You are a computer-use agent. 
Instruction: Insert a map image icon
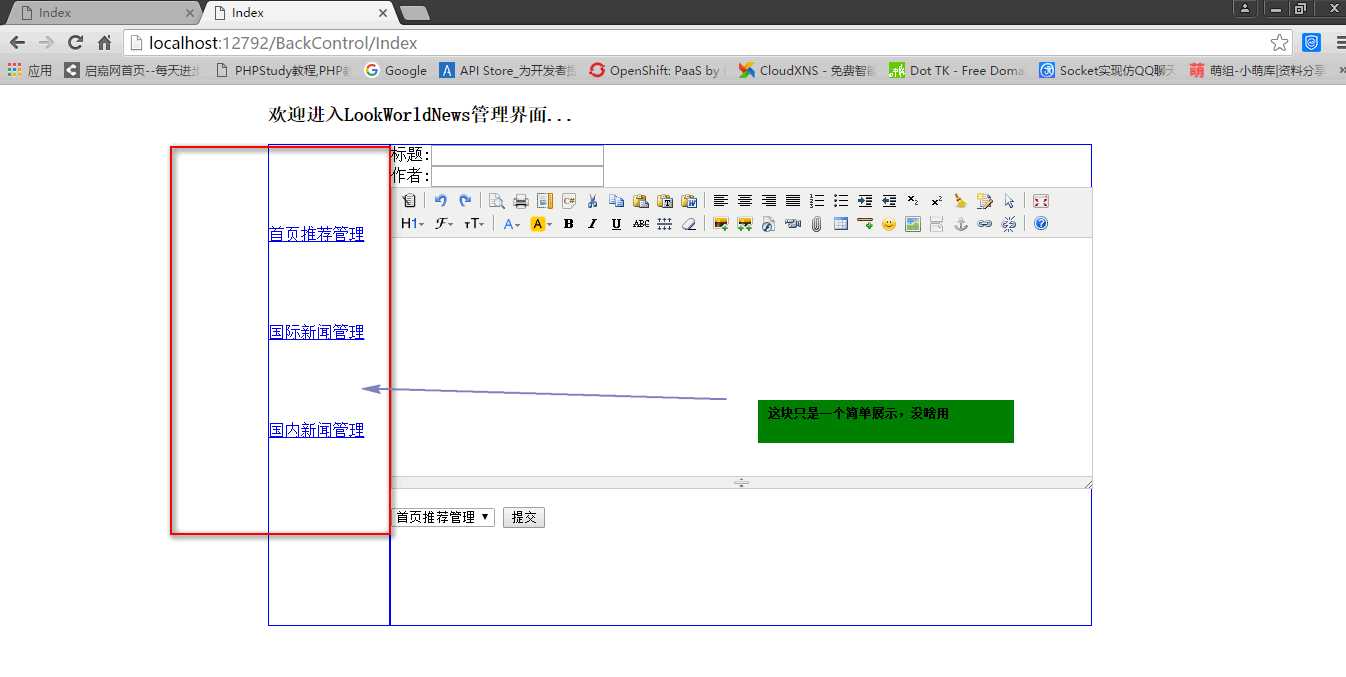(x=913, y=224)
